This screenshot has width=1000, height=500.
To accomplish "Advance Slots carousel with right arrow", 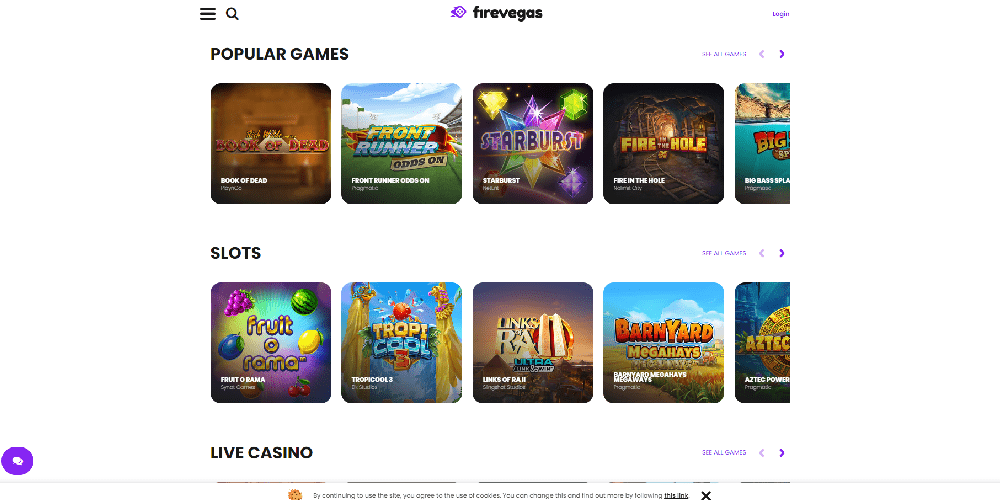I will coord(782,253).
